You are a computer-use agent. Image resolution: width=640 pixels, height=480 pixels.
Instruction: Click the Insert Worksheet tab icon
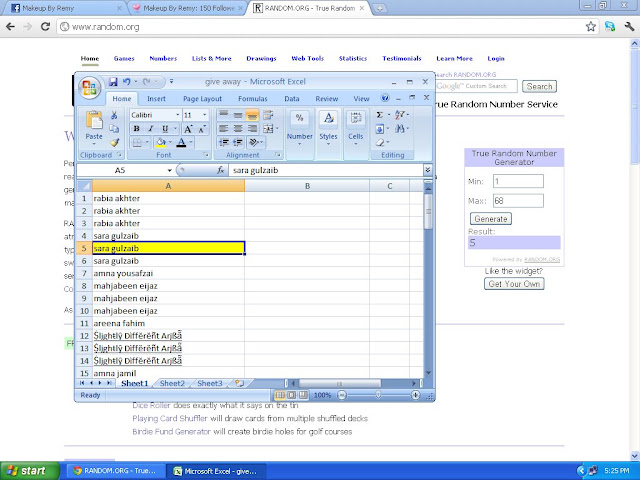(240, 383)
